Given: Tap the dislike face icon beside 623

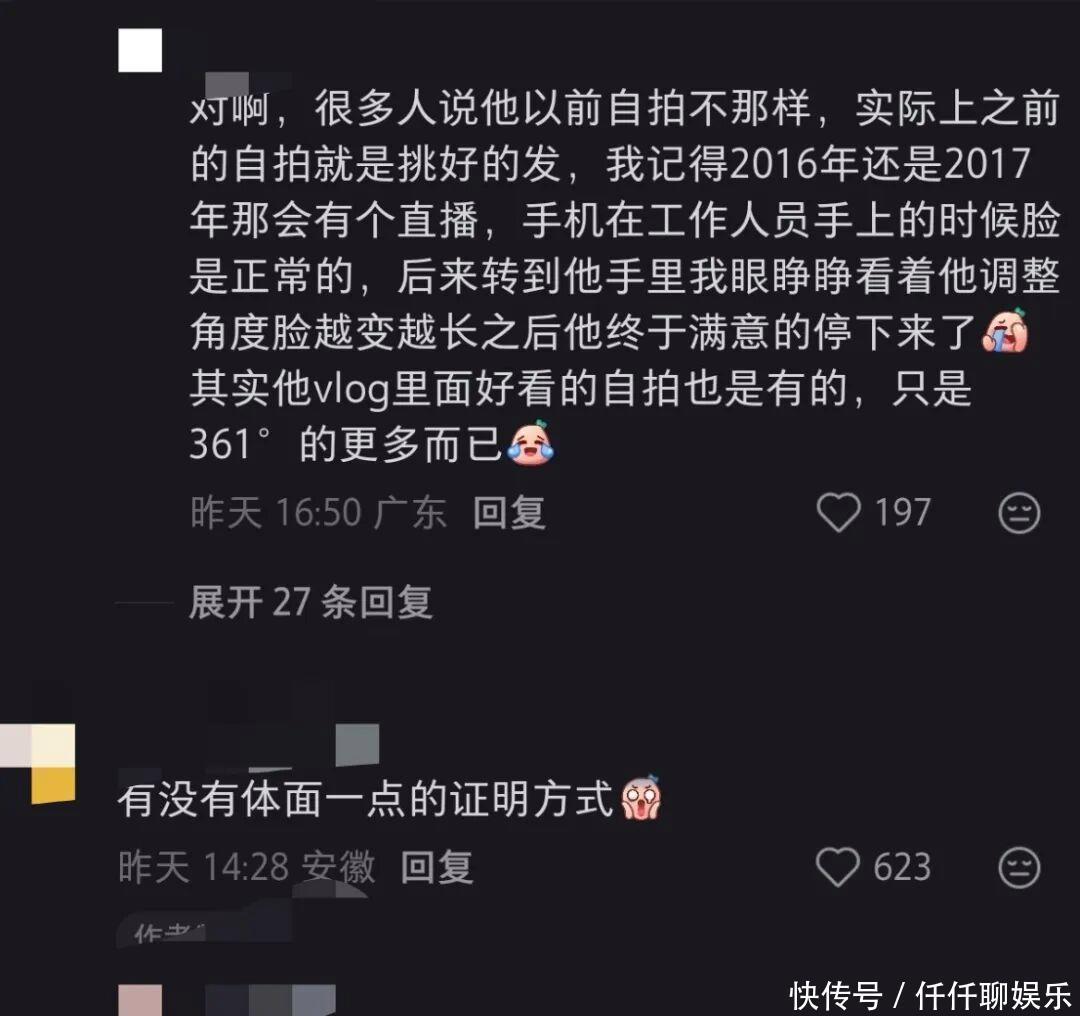Looking at the screenshot, I should (1019, 867).
